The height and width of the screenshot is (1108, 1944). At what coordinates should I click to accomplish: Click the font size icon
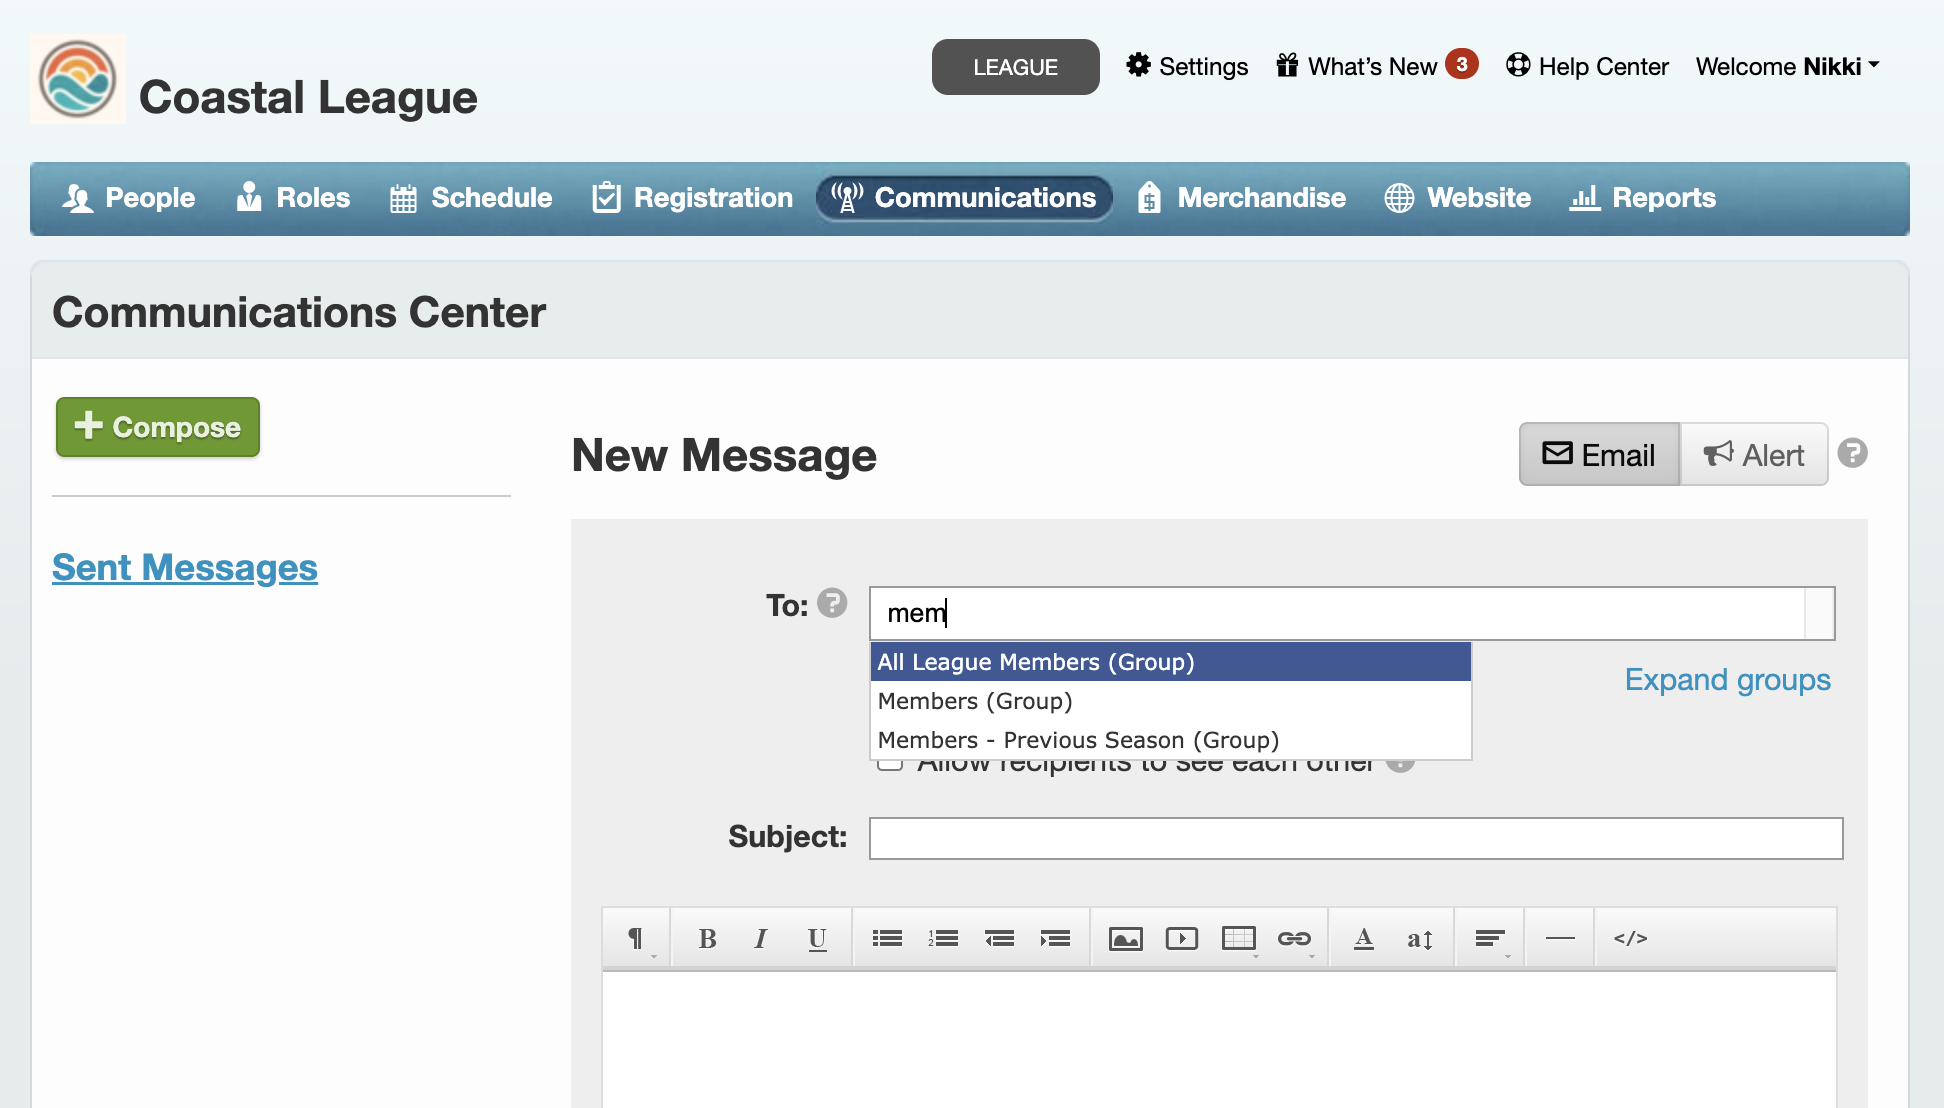point(1420,938)
